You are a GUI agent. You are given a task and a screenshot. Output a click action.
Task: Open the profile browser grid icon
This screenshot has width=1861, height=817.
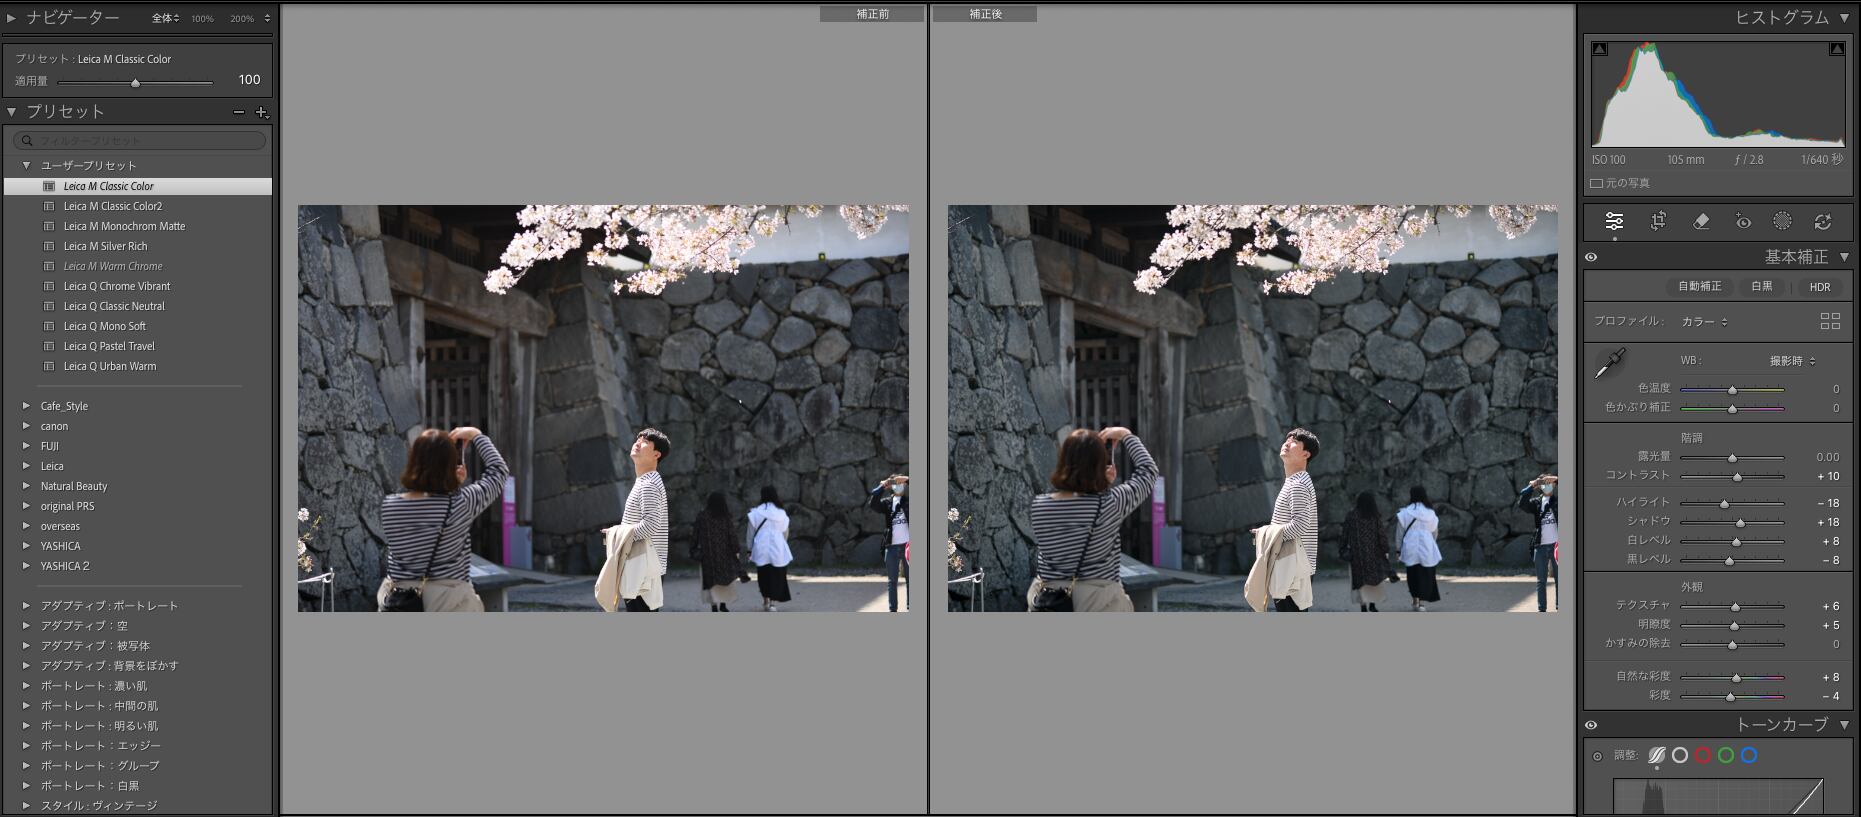(1830, 321)
